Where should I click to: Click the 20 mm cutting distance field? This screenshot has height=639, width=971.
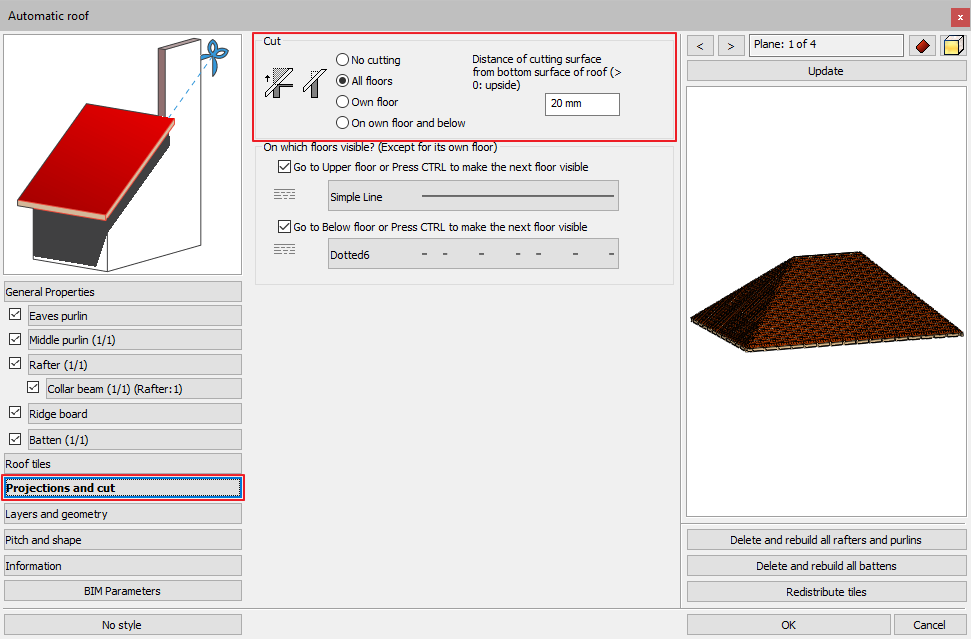tap(582, 104)
